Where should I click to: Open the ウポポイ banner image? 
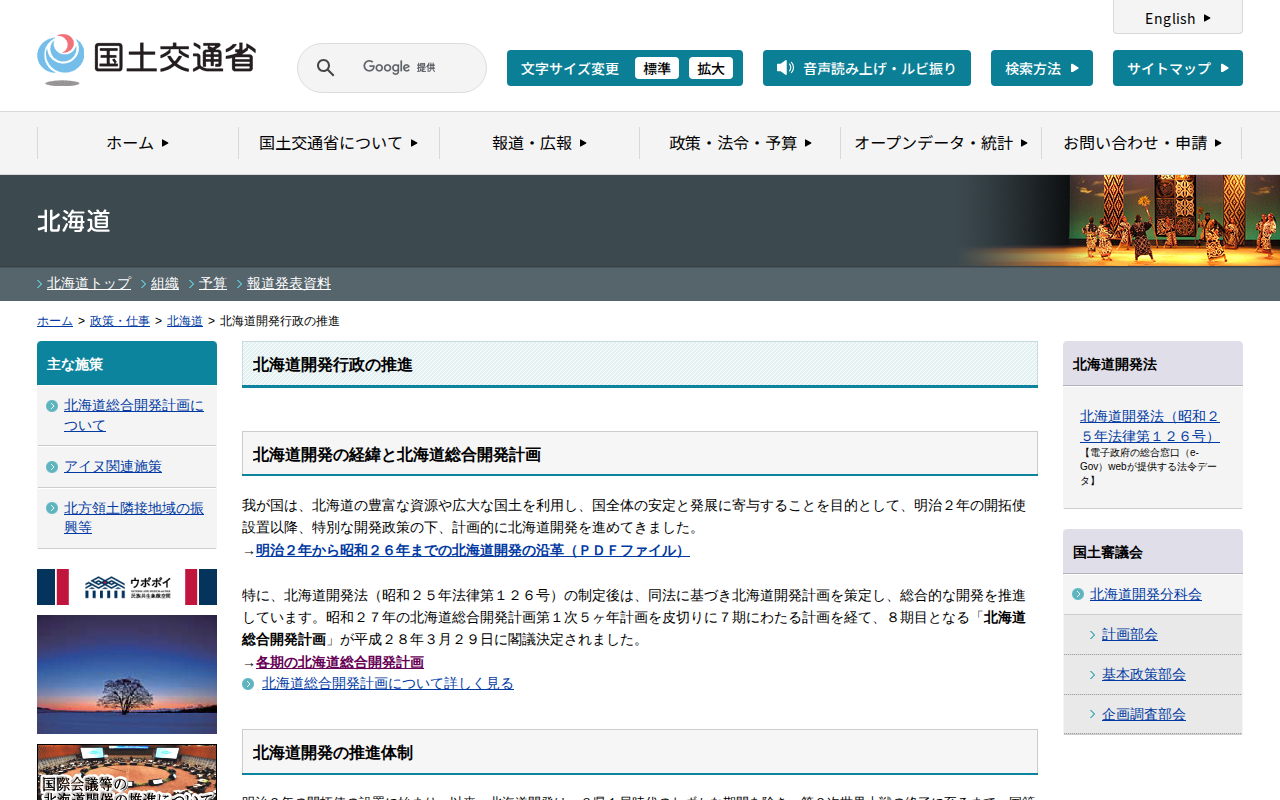[127, 587]
